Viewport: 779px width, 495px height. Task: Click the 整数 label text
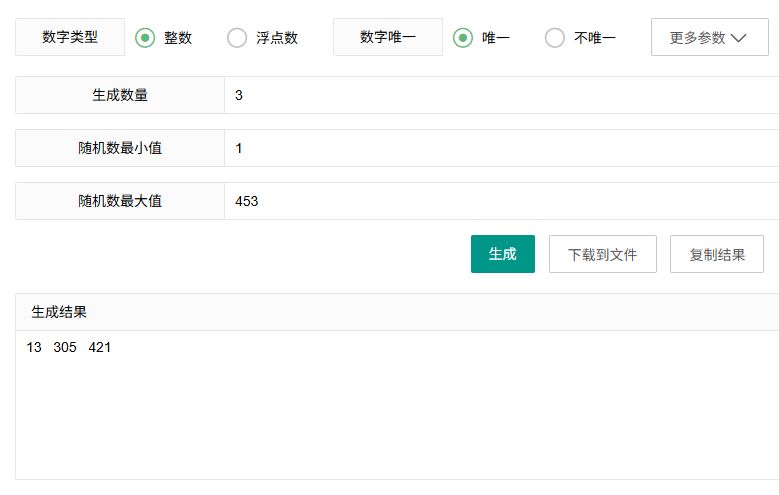point(178,38)
